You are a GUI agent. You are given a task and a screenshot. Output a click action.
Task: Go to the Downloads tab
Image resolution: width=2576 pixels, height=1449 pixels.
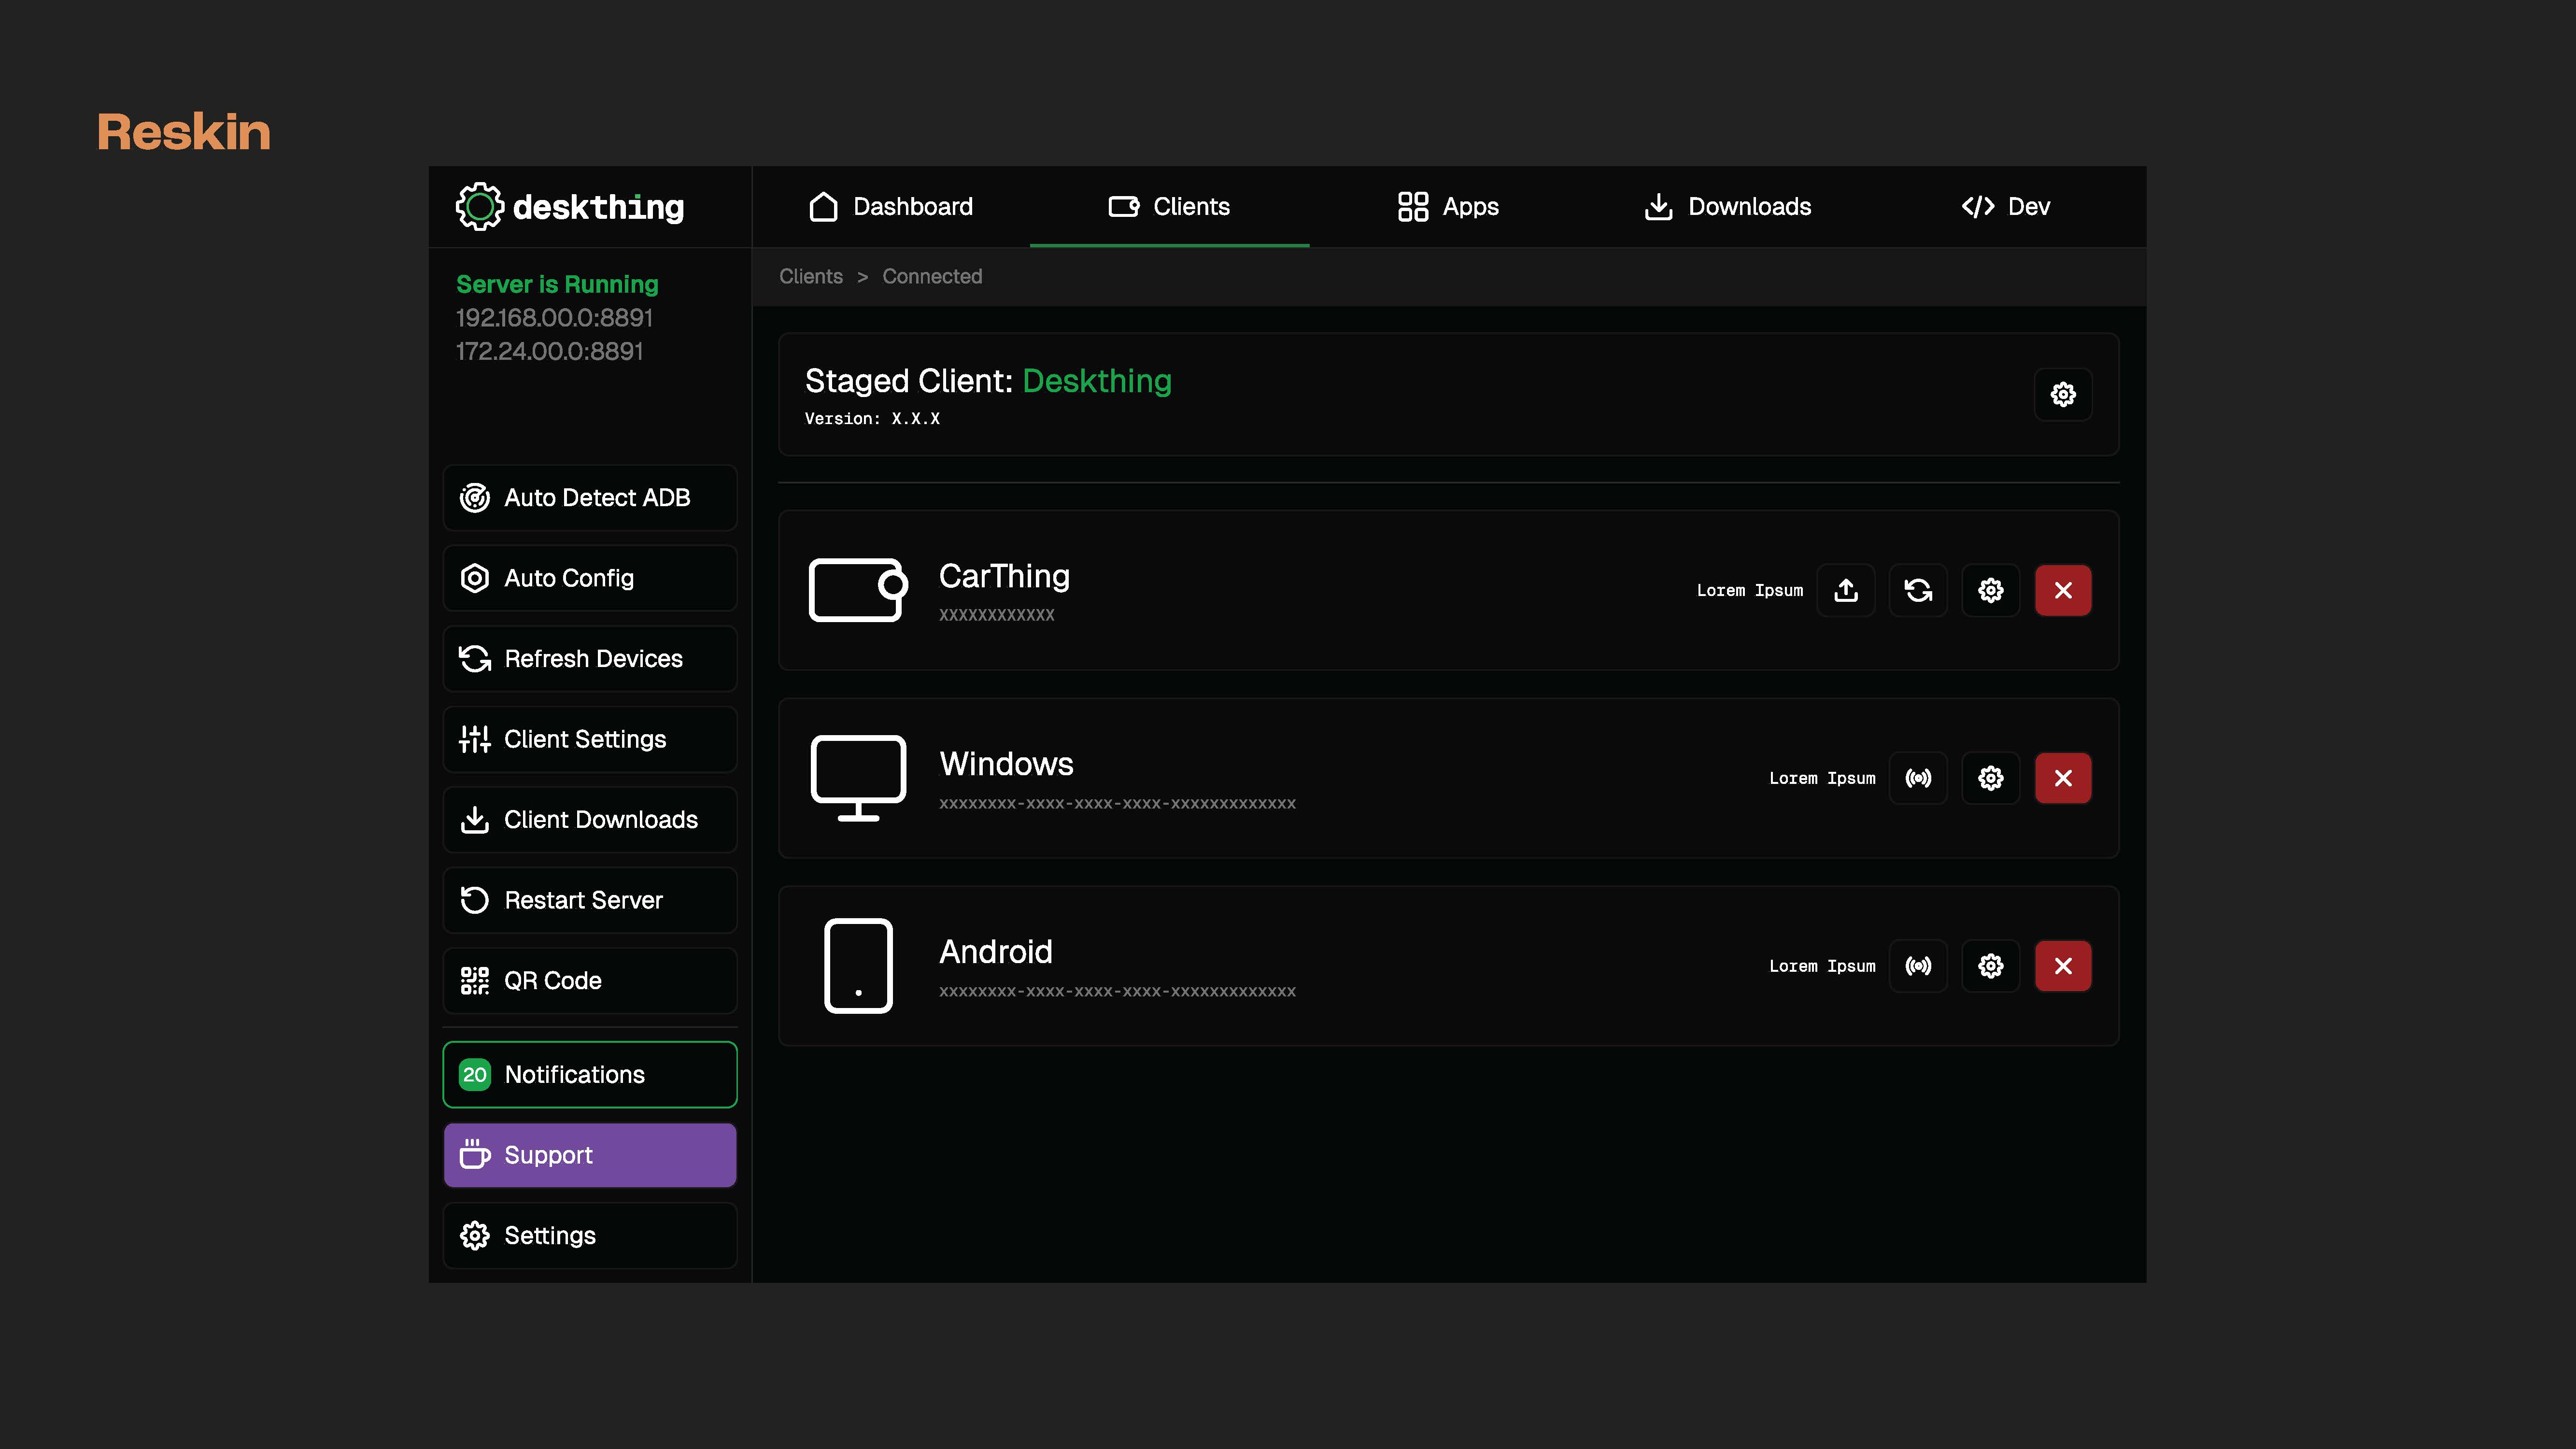coord(1727,207)
